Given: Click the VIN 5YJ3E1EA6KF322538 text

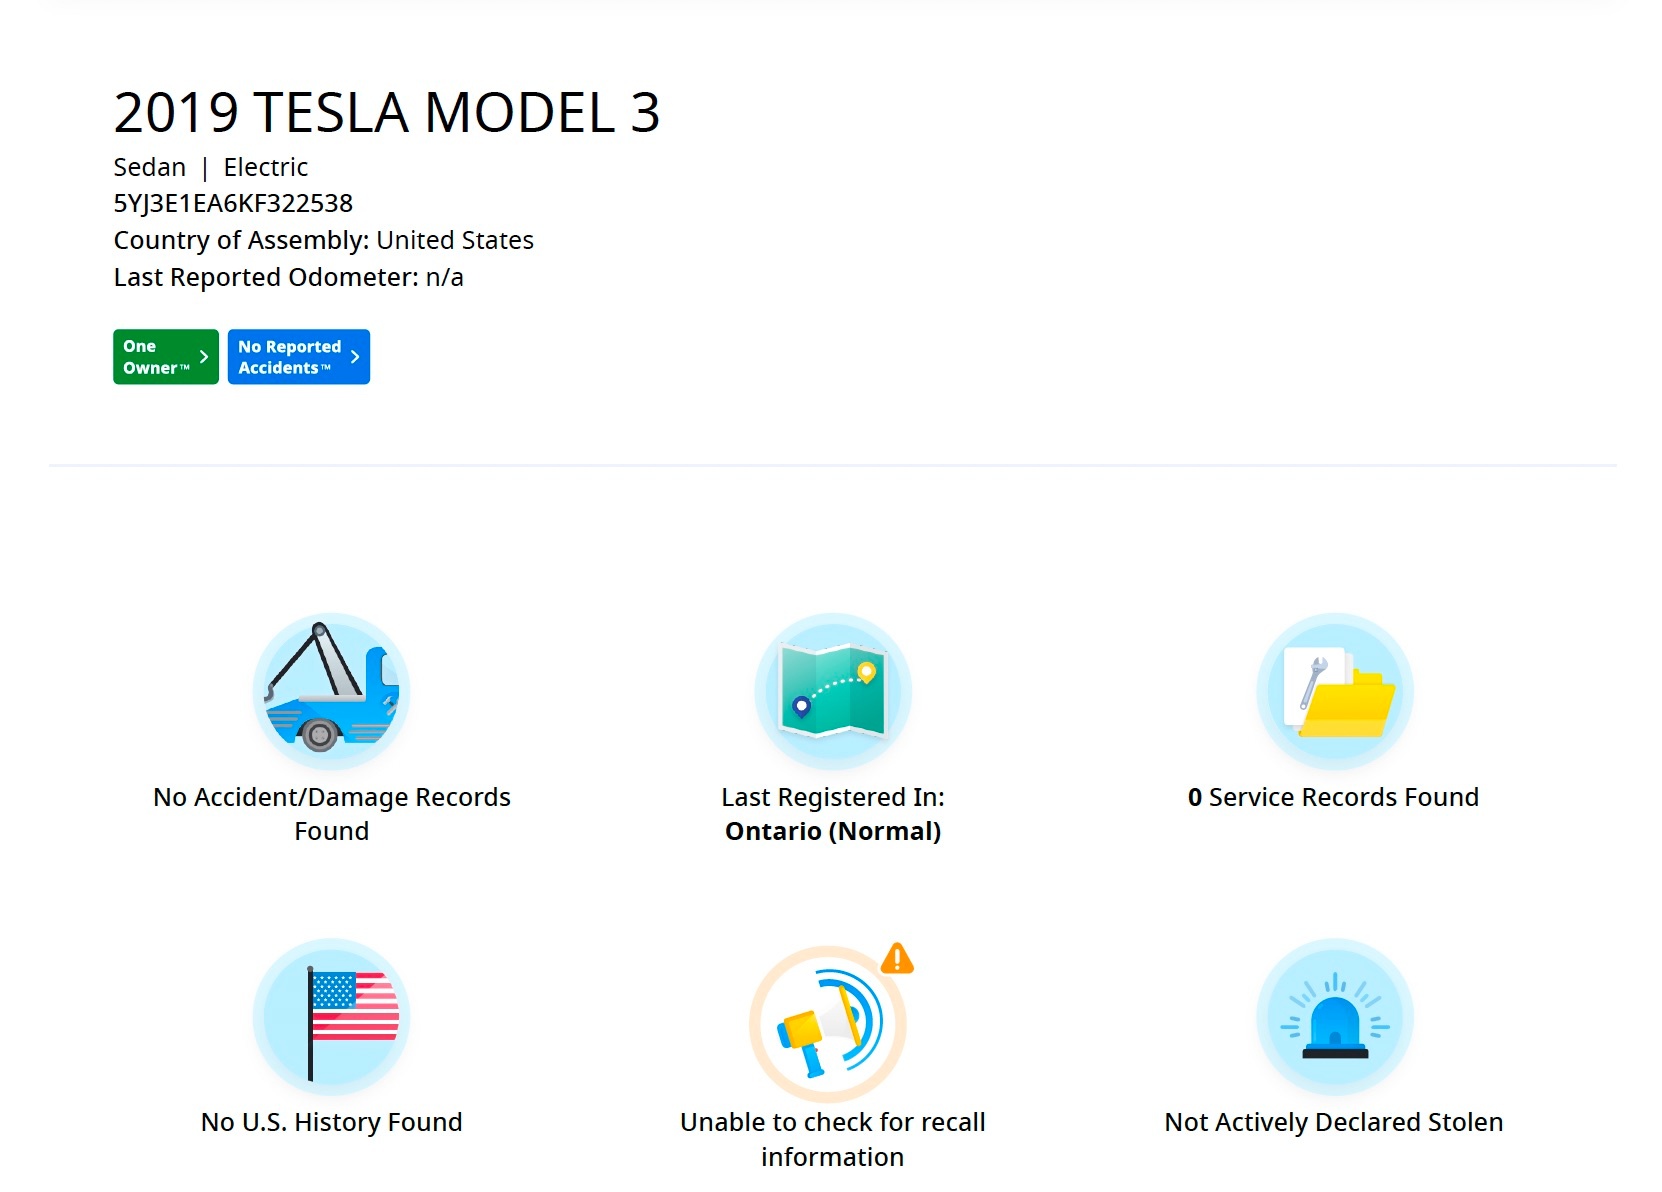Looking at the screenshot, I should [233, 204].
